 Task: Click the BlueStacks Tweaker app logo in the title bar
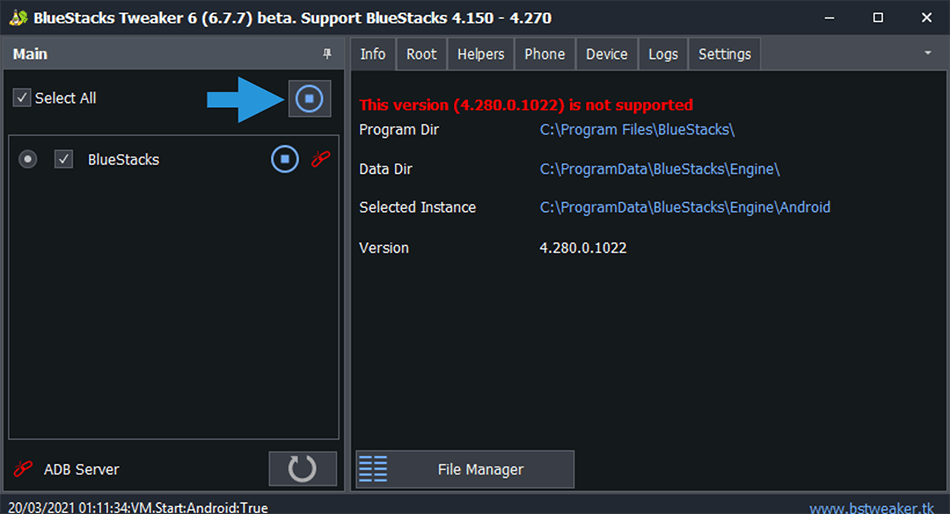point(18,18)
